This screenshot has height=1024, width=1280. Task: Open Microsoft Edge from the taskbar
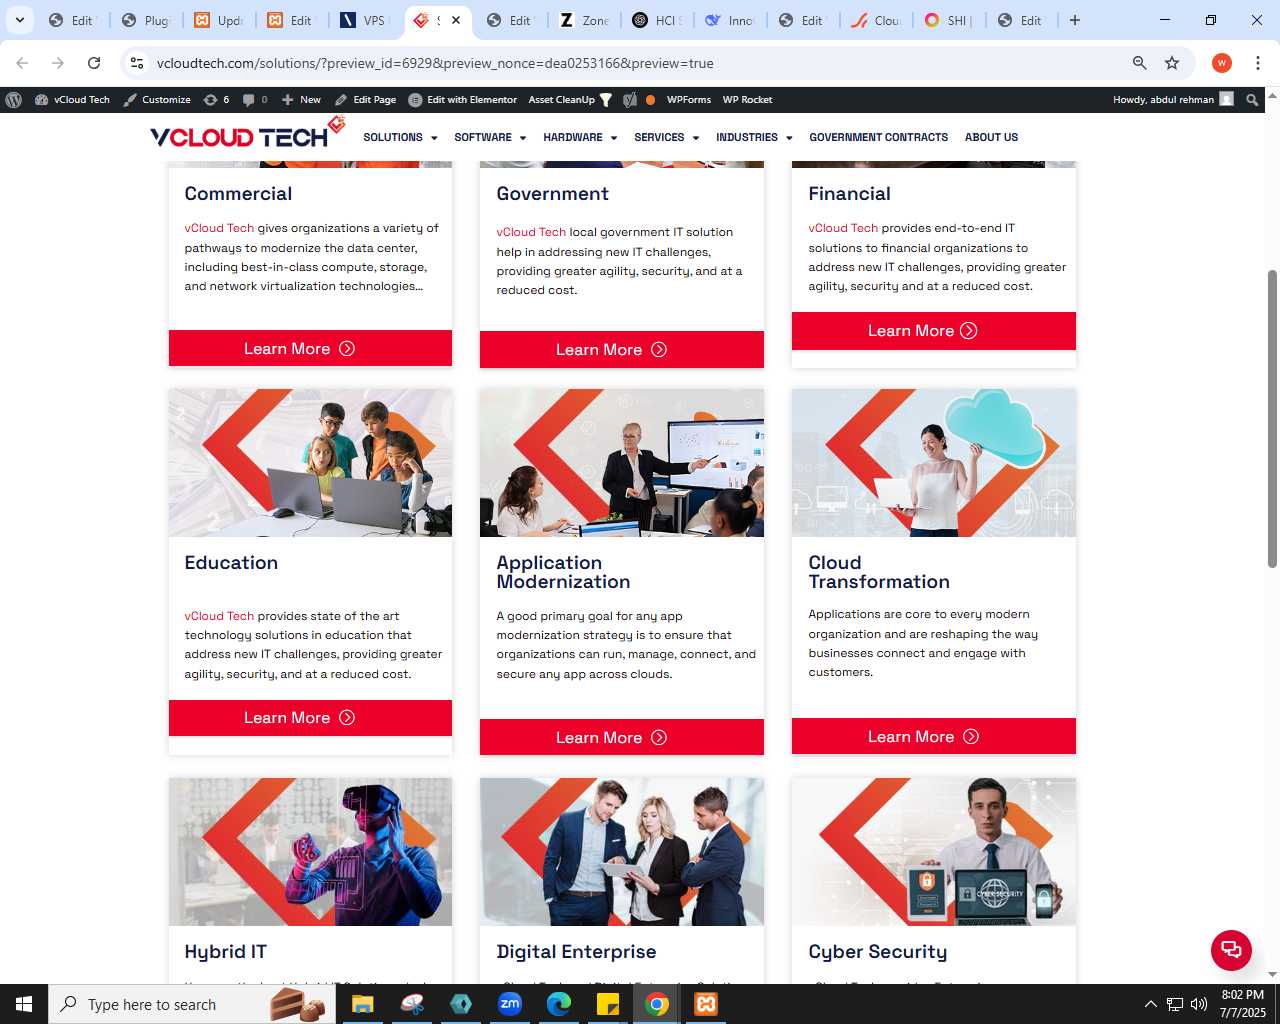pyautogui.click(x=559, y=1004)
